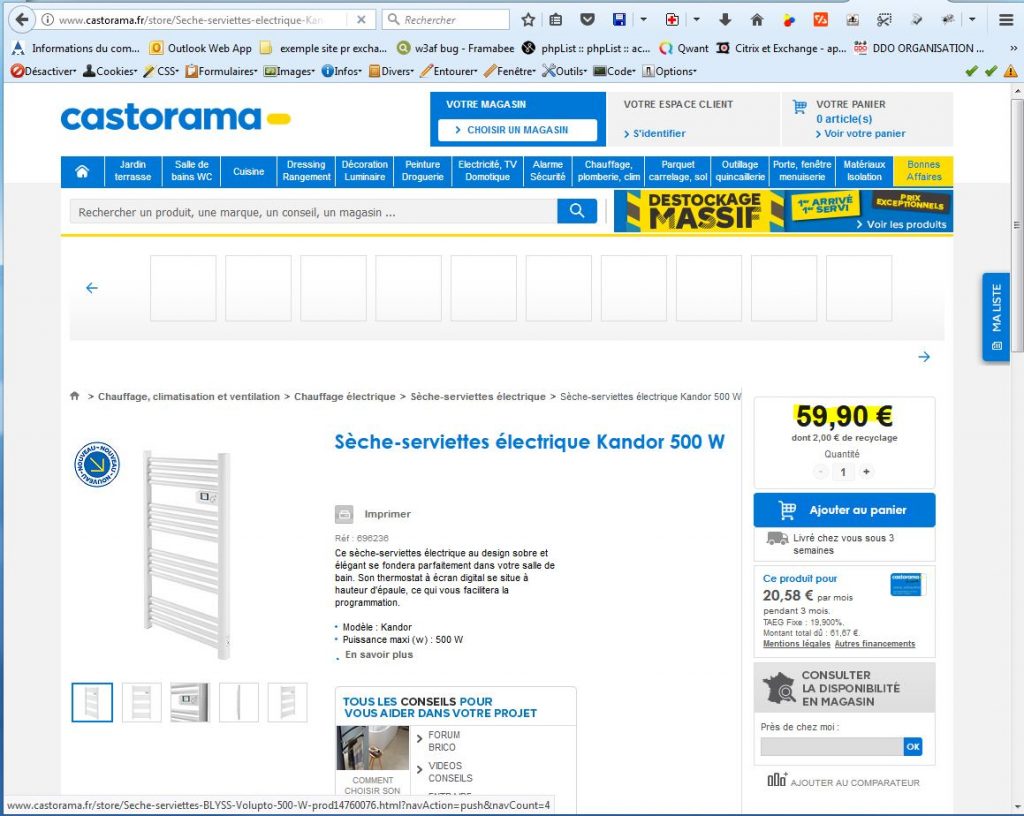Open the Firefox hamburger menu
Viewport: 1024px width, 816px height.
tap(1006, 20)
